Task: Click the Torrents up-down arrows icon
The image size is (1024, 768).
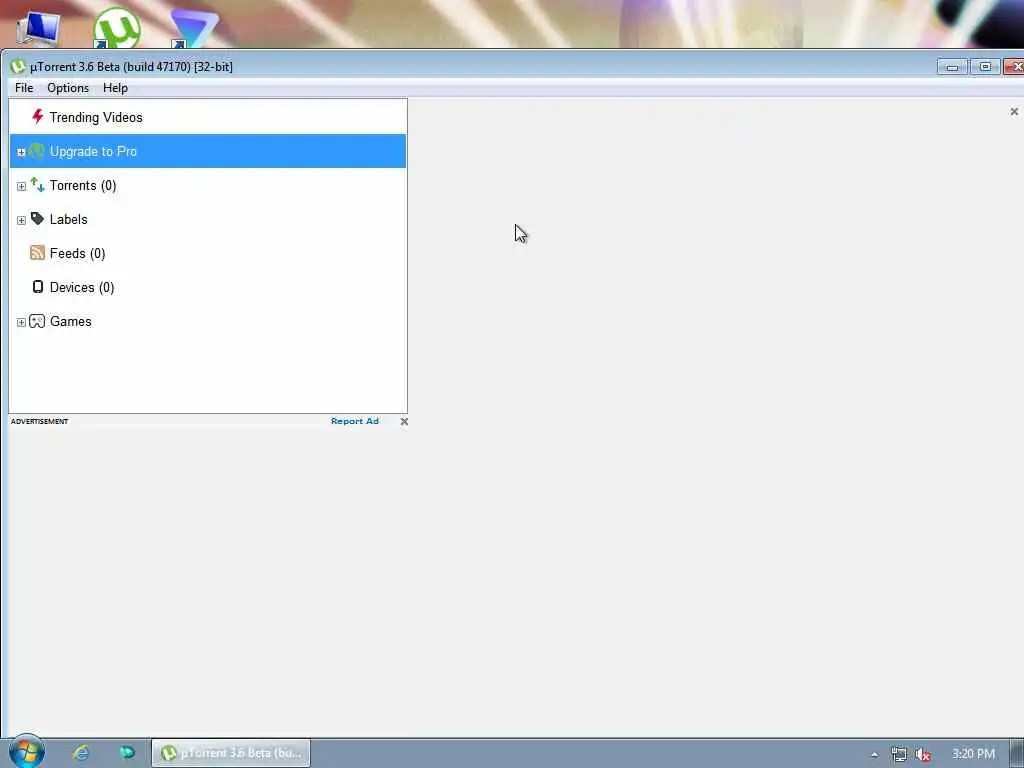Action: pos(37,185)
